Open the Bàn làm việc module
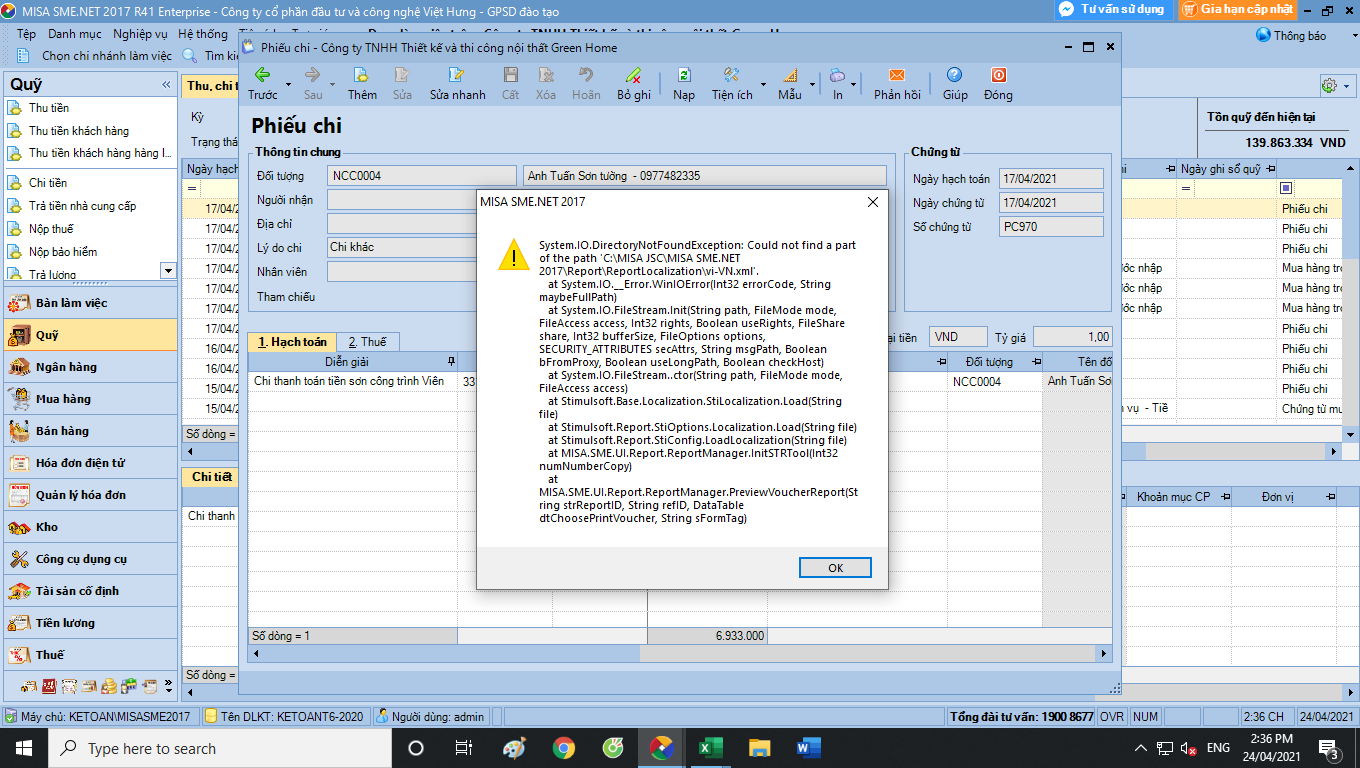The image size is (1360, 768). click(x=91, y=303)
